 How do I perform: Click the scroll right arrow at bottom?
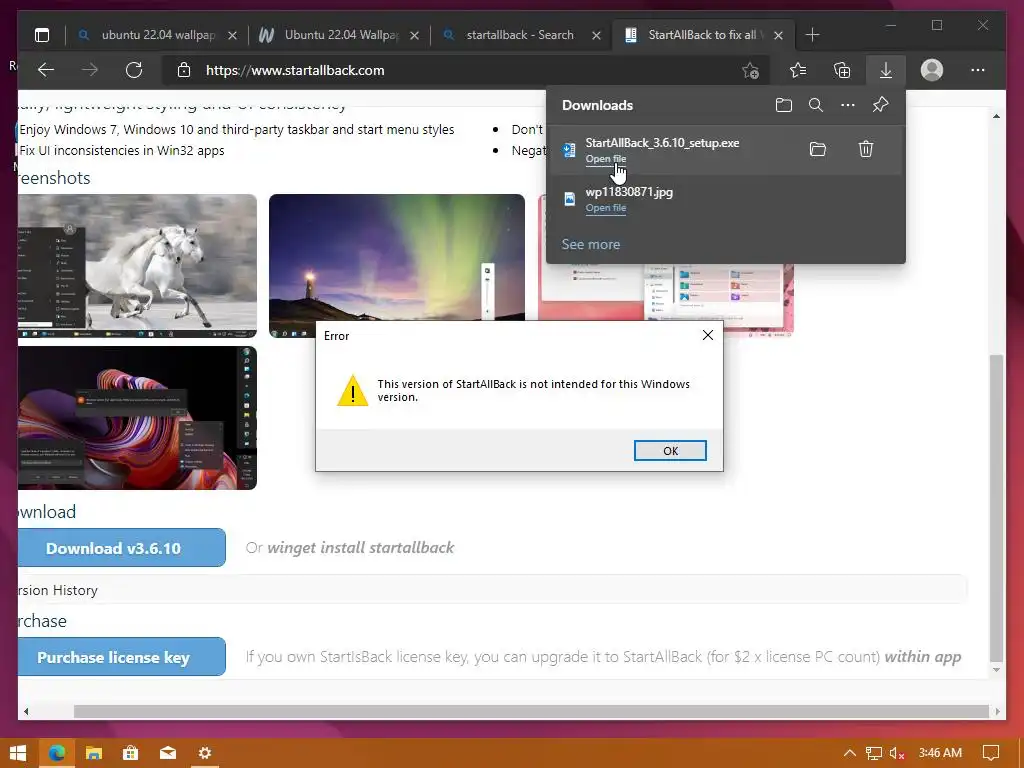pyautogui.click(x=998, y=711)
